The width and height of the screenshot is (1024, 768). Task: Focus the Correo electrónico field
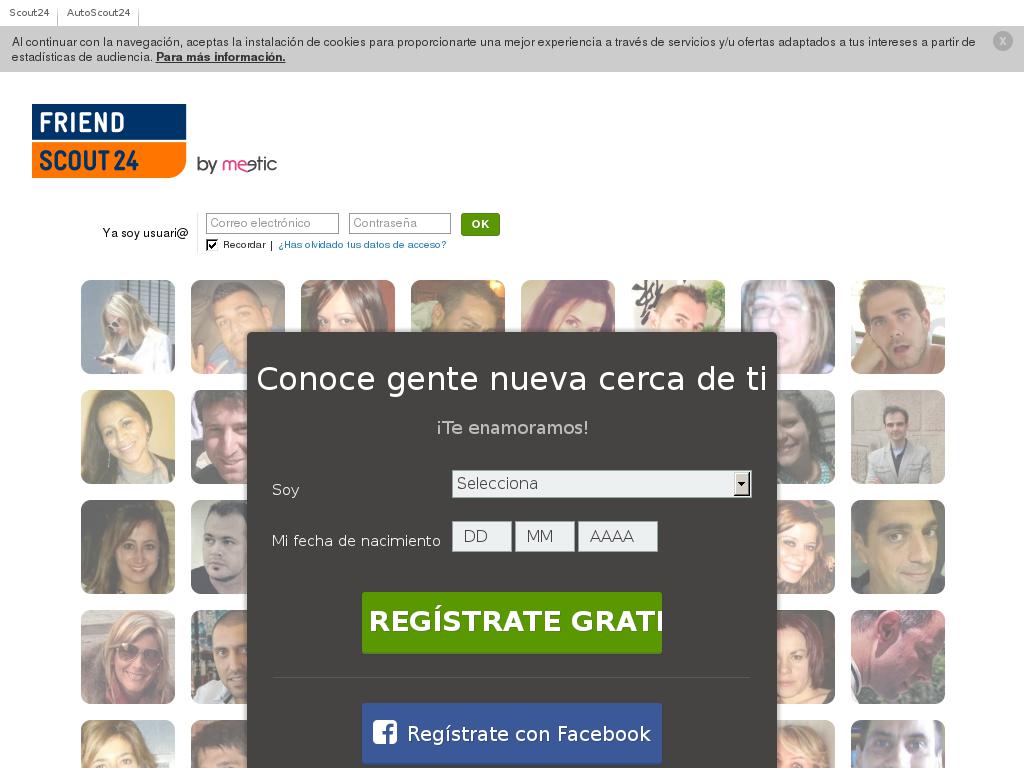point(272,223)
